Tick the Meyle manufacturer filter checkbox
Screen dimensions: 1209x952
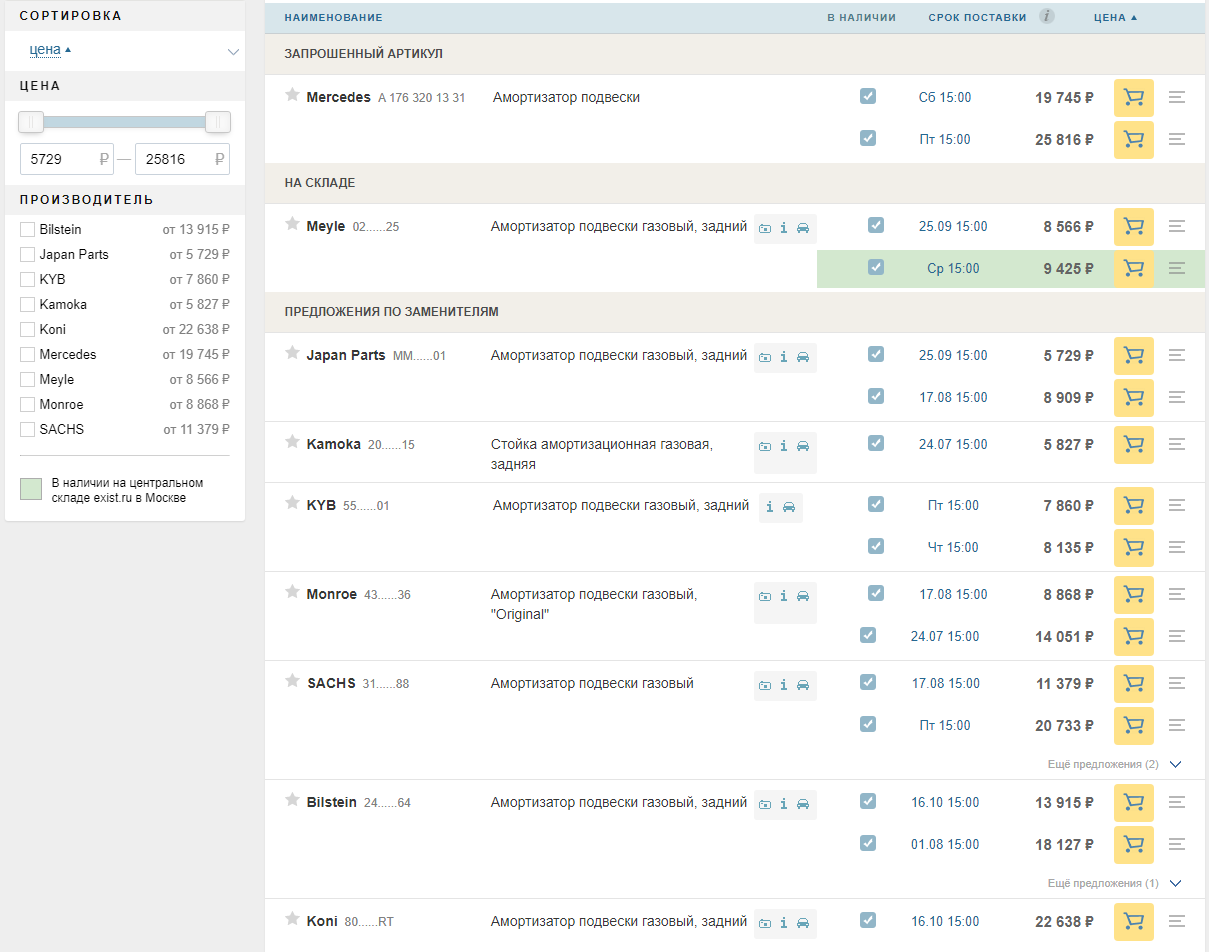[28, 380]
